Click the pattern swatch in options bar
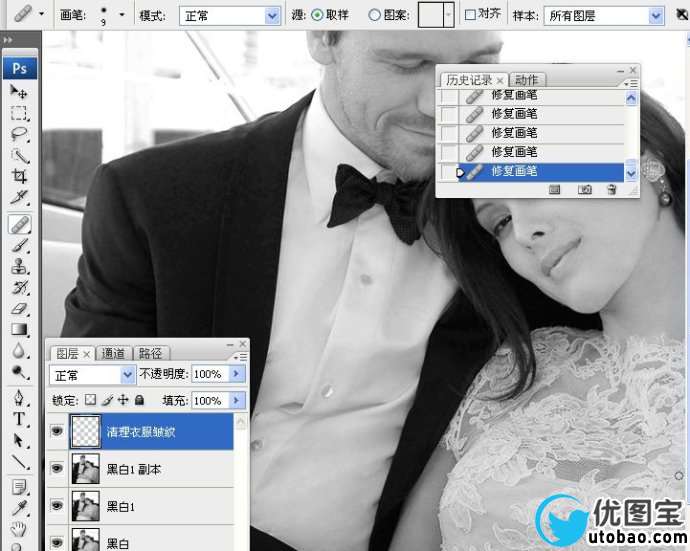This screenshot has height=551, width=690. [x=430, y=15]
